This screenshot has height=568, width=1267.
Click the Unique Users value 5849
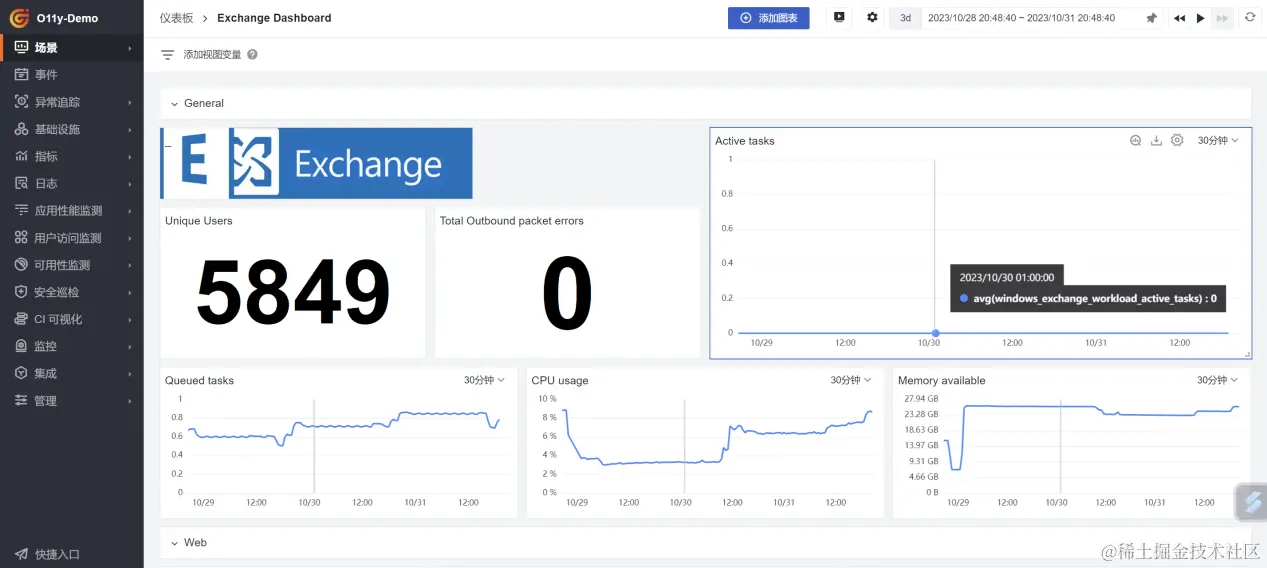coord(293,294)
